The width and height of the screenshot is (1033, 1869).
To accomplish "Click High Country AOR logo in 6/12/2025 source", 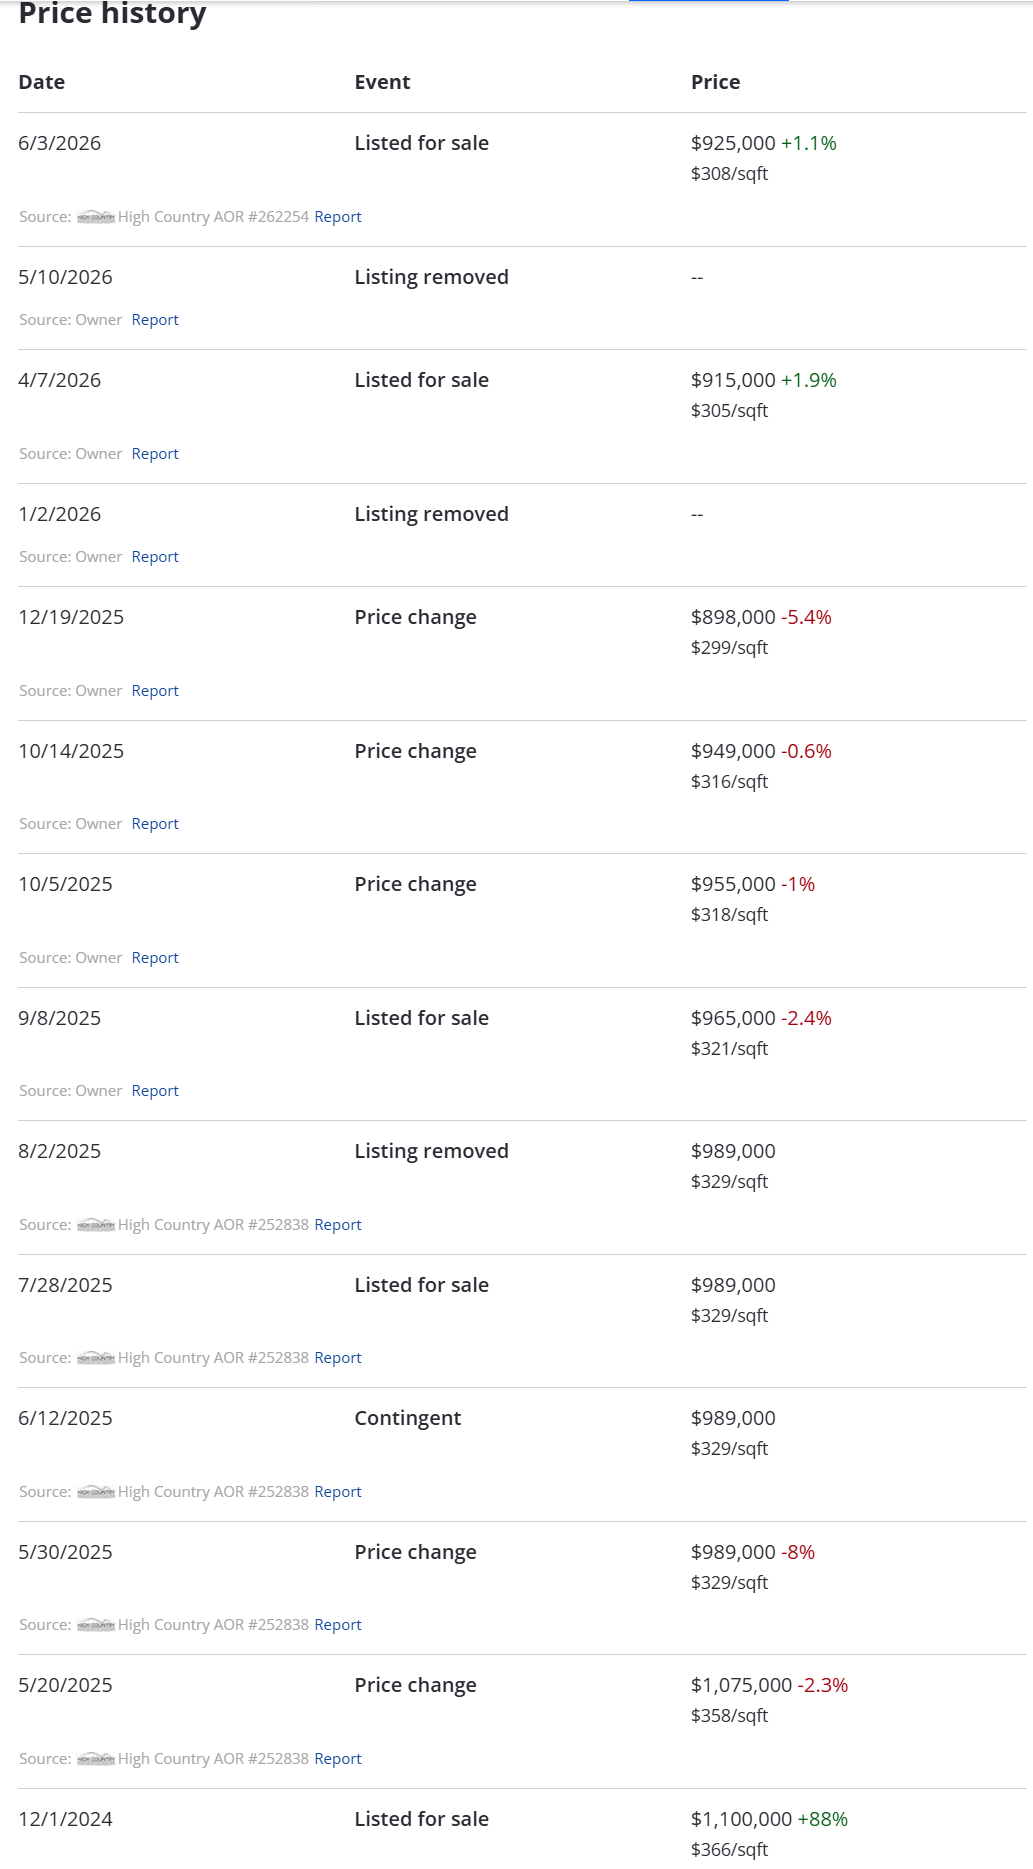I will click(x=96, y=1492).
